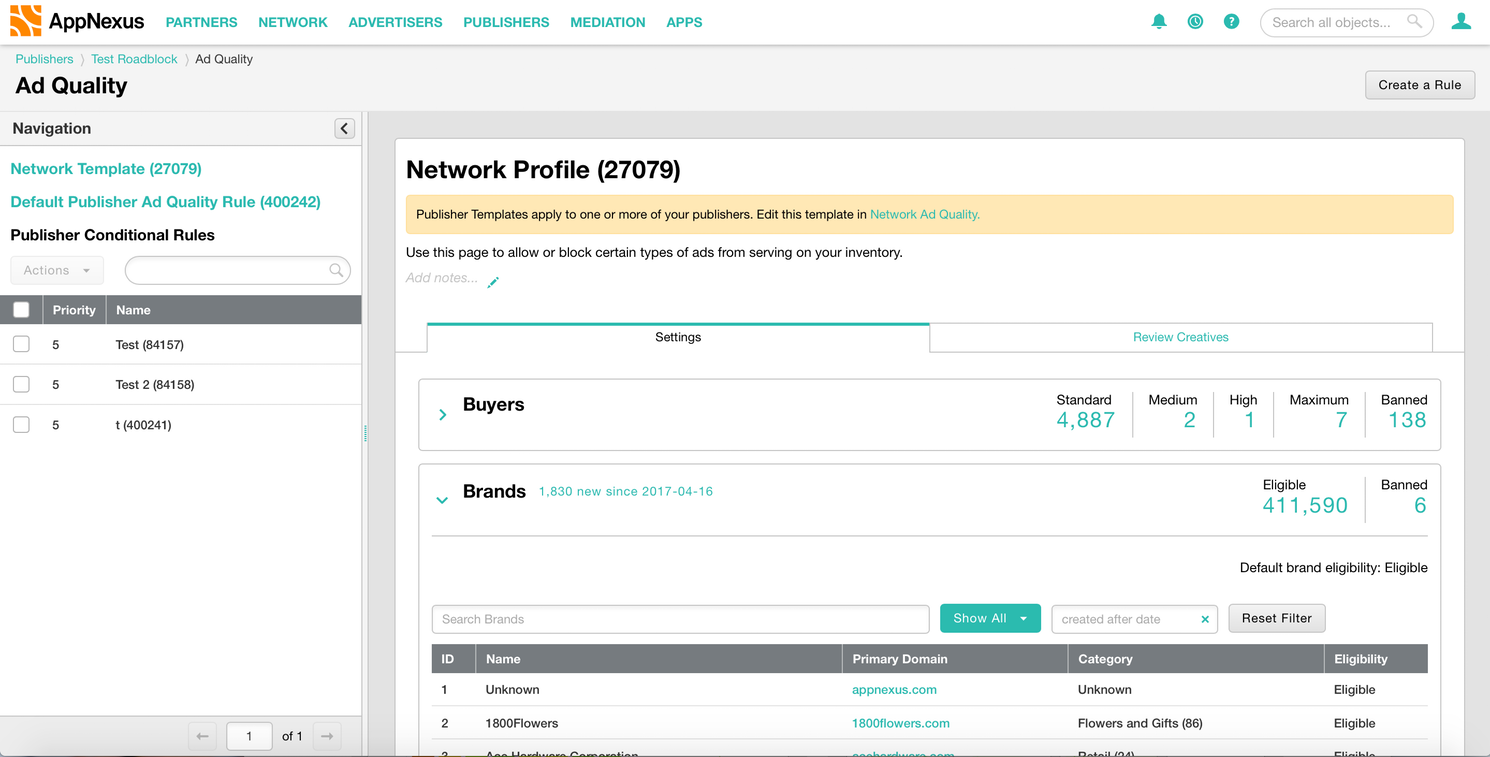
Task: Click the Eligible brands count 411,590
Action: point(1305,506)
